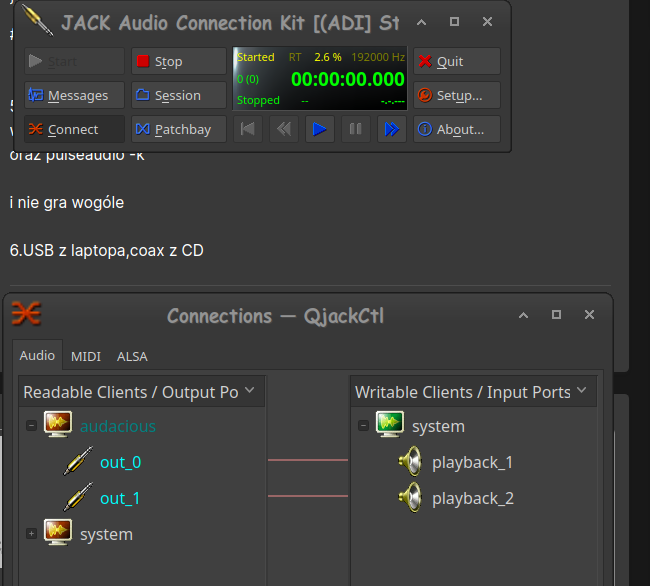Collapse the system writable client tree
This screenshot has height=586, width=650.
click(x=363, y=426)
